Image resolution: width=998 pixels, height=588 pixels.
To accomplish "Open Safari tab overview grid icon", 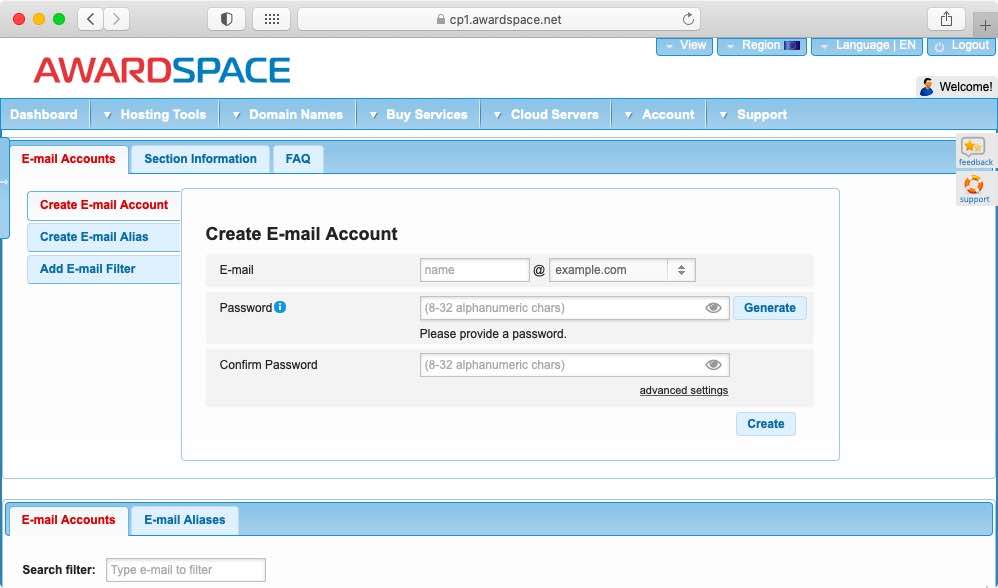I will pos(272,18).
